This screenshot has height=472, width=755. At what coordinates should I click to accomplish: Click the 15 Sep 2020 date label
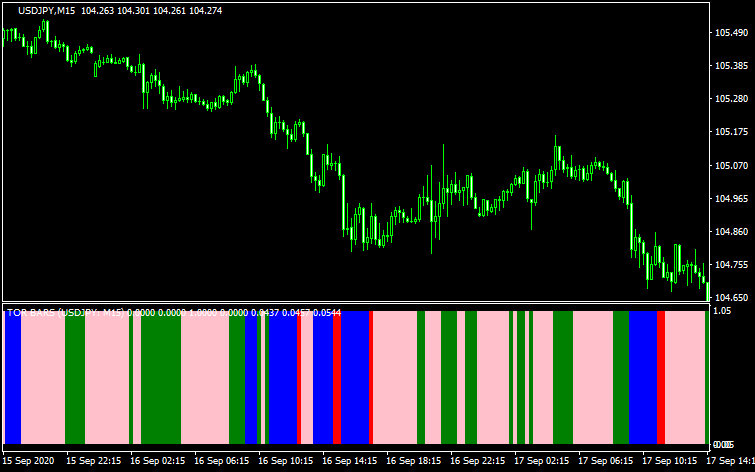point(30,461)
